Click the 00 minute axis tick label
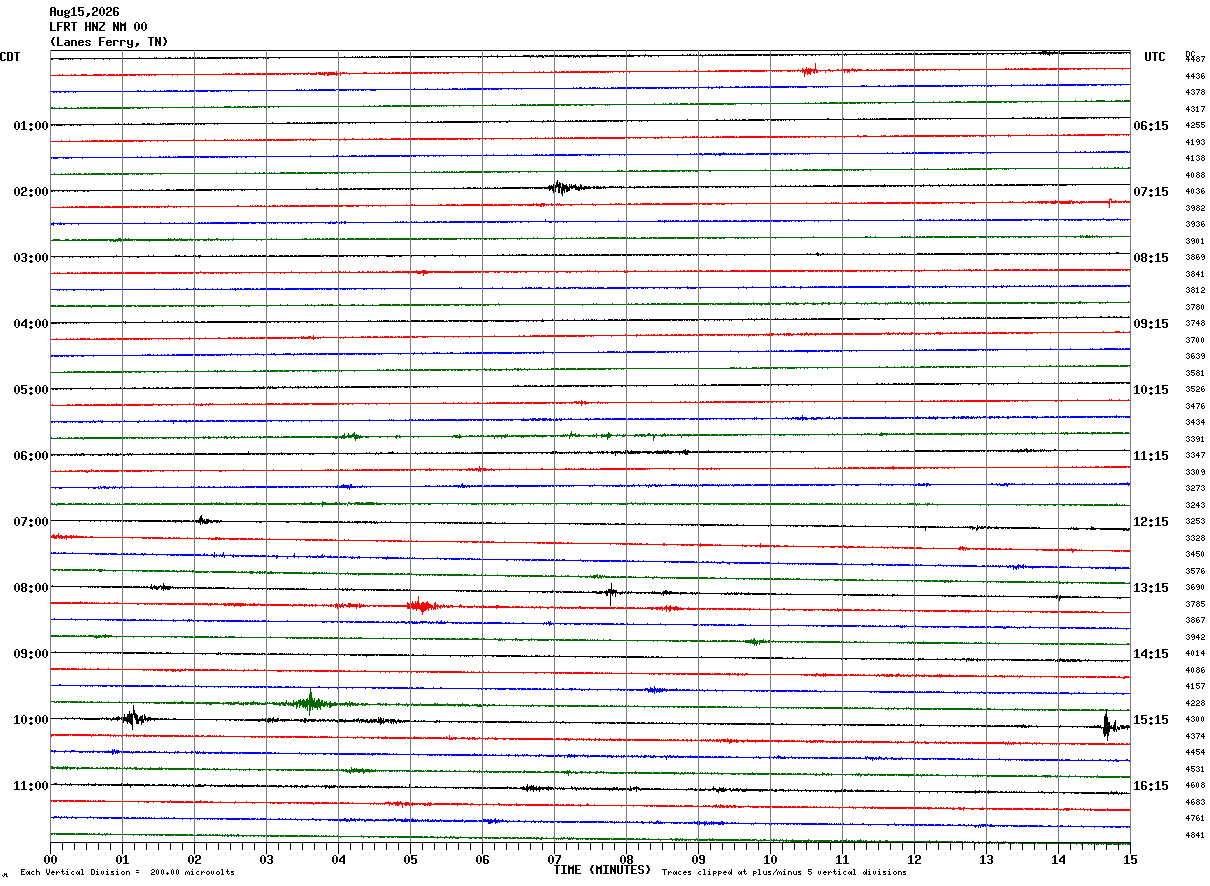 coord(50,859)
